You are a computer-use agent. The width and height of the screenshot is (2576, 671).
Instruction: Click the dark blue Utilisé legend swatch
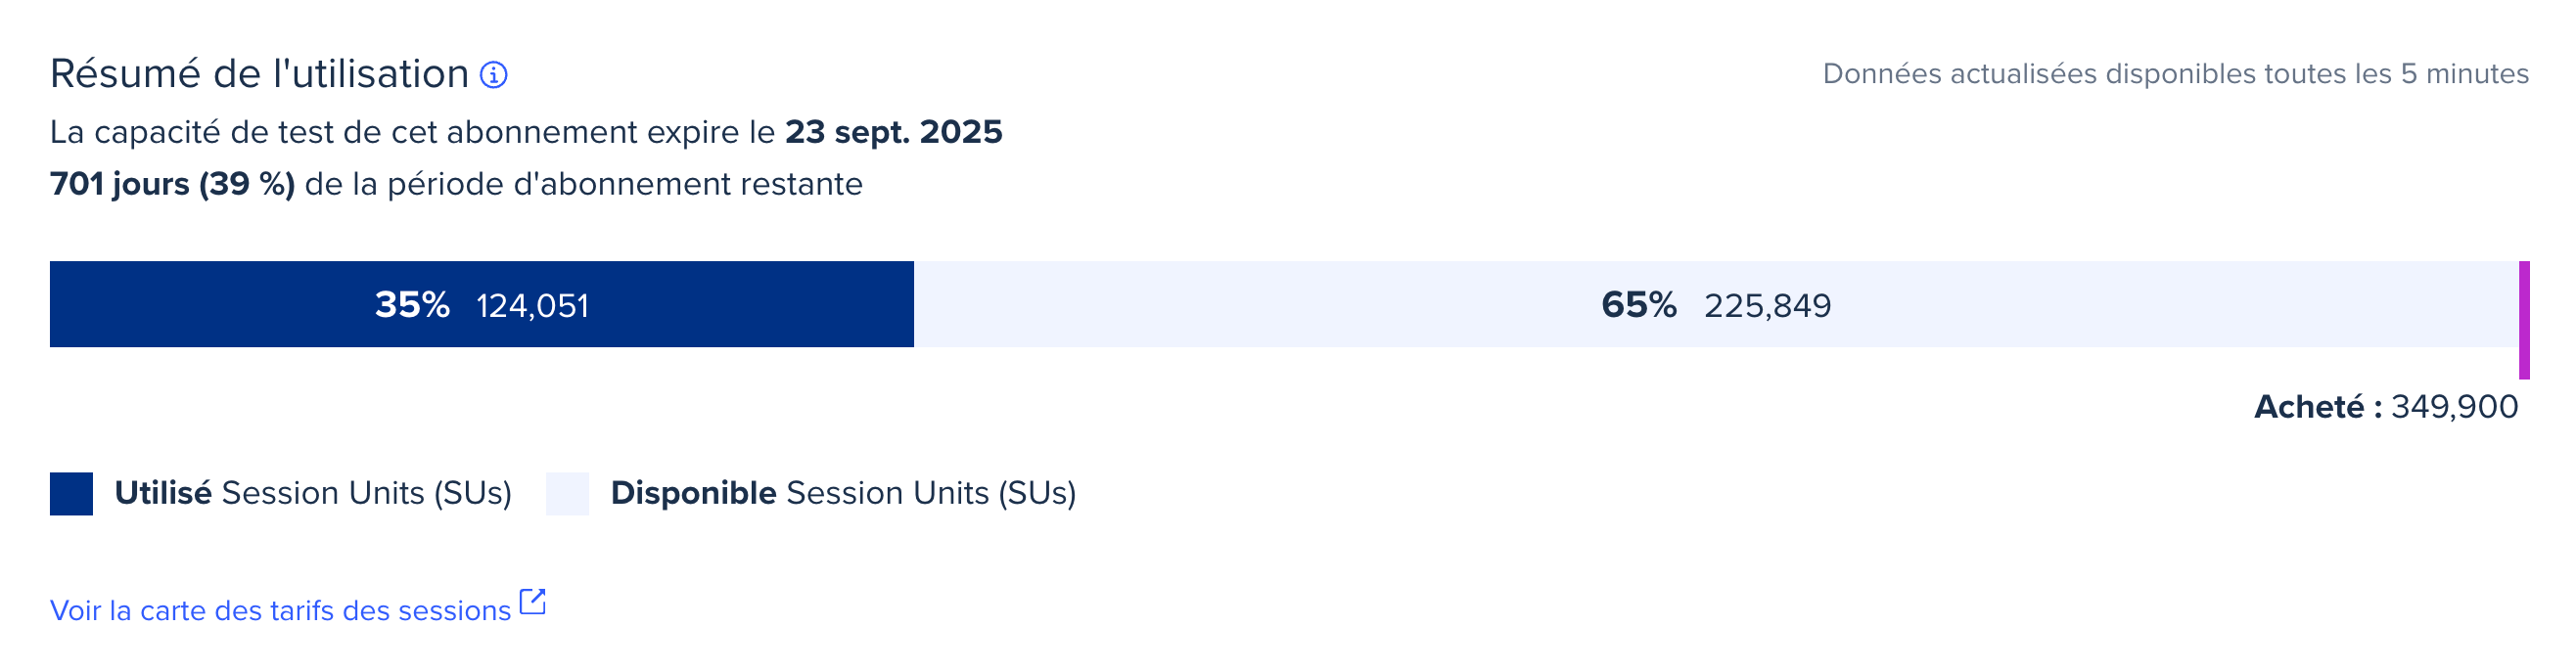click(71, 494)
